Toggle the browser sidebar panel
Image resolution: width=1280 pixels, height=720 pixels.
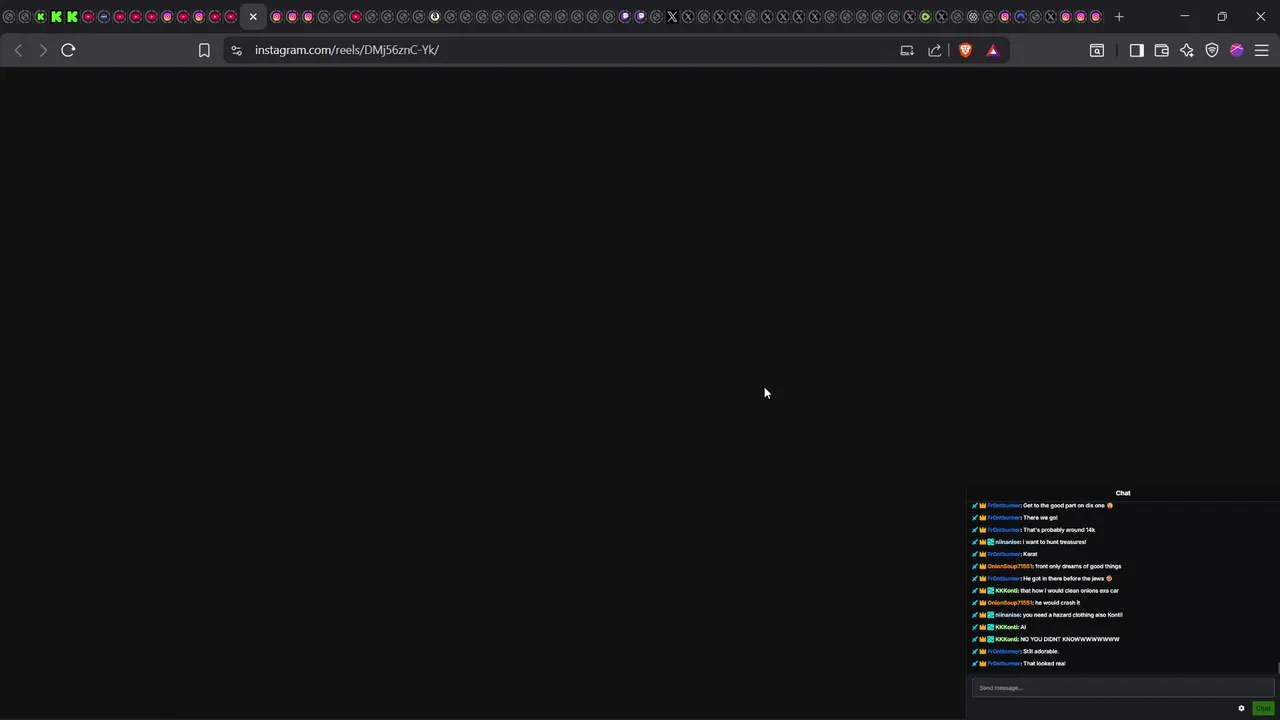(x=1137, y=50)
